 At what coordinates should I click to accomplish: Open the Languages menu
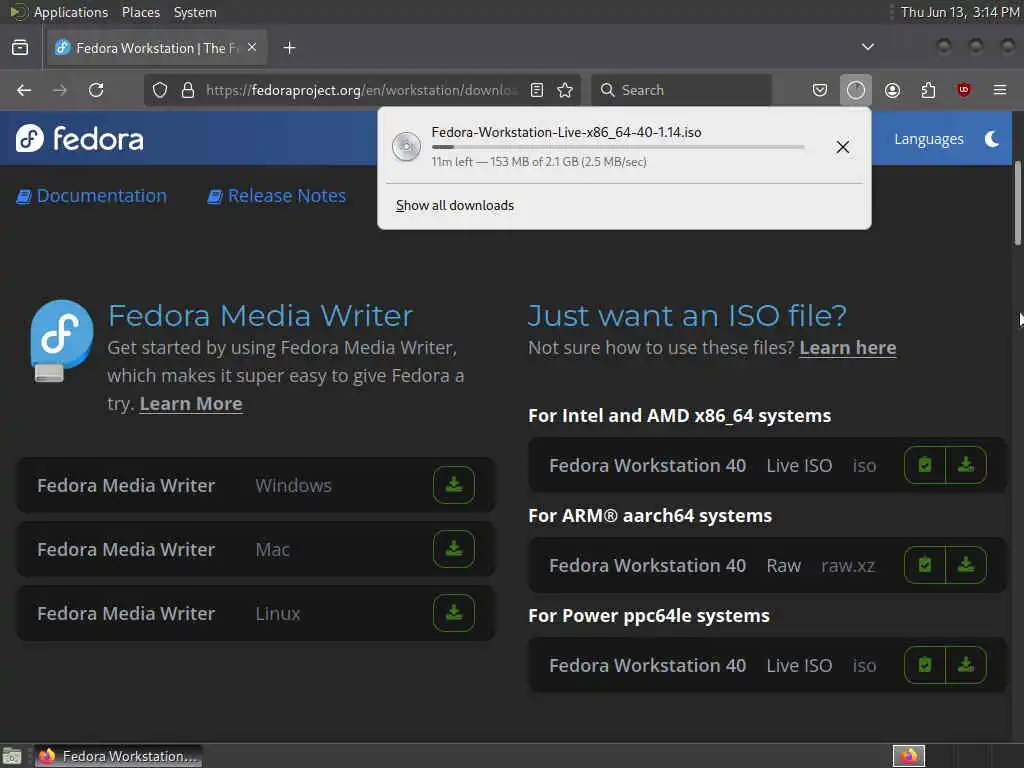(929, 139)
